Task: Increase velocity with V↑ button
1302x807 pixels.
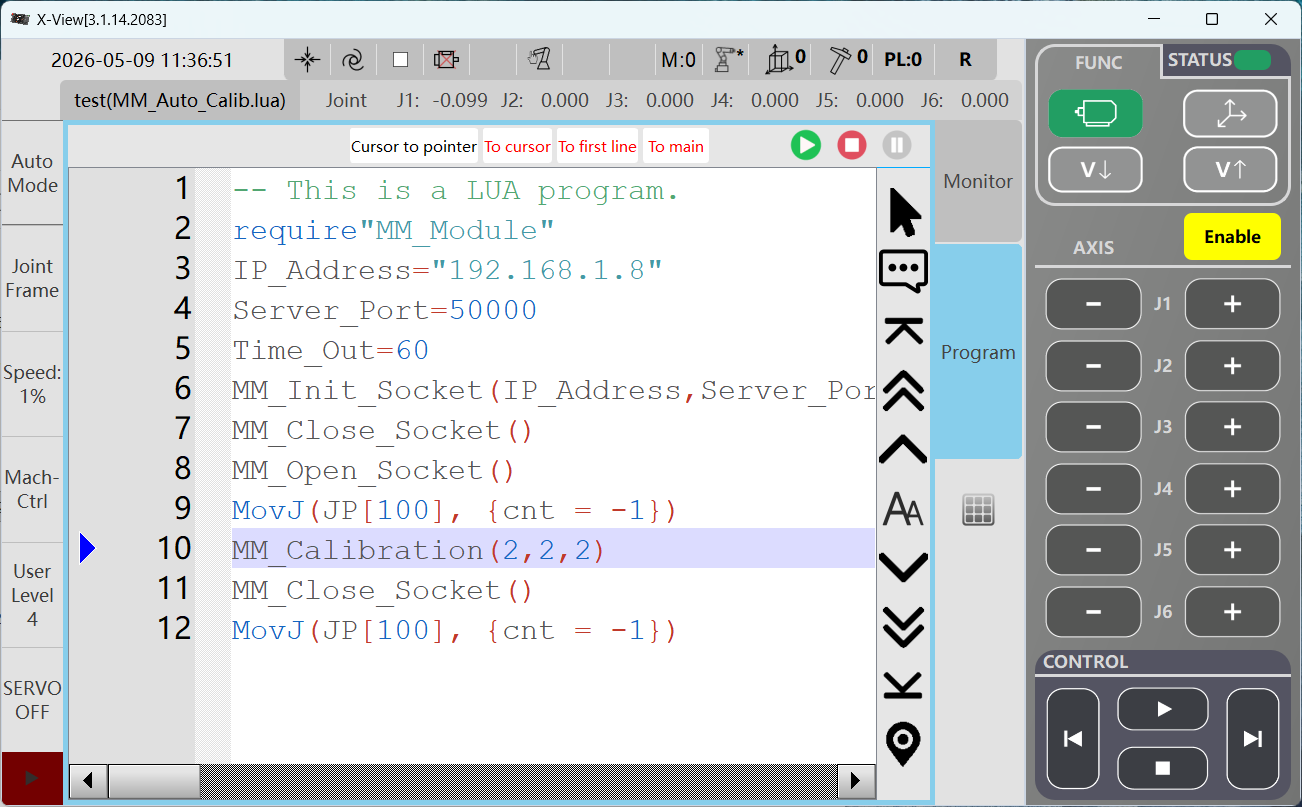Action: 1230,170
